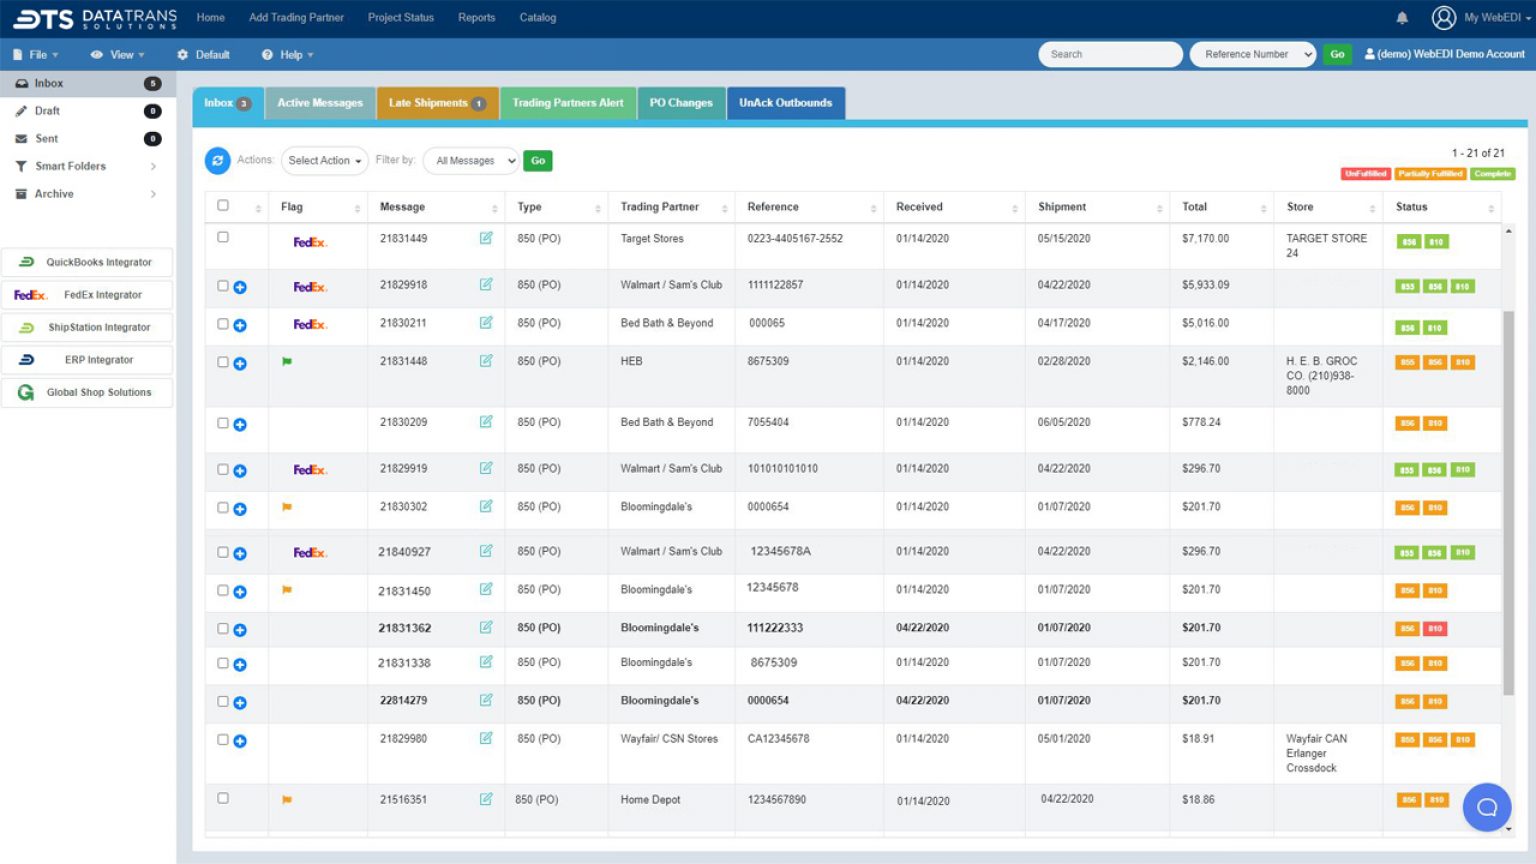Click Add Trading Partner in the top navigation
The image size is (1536, 864).
click(296, 17)
